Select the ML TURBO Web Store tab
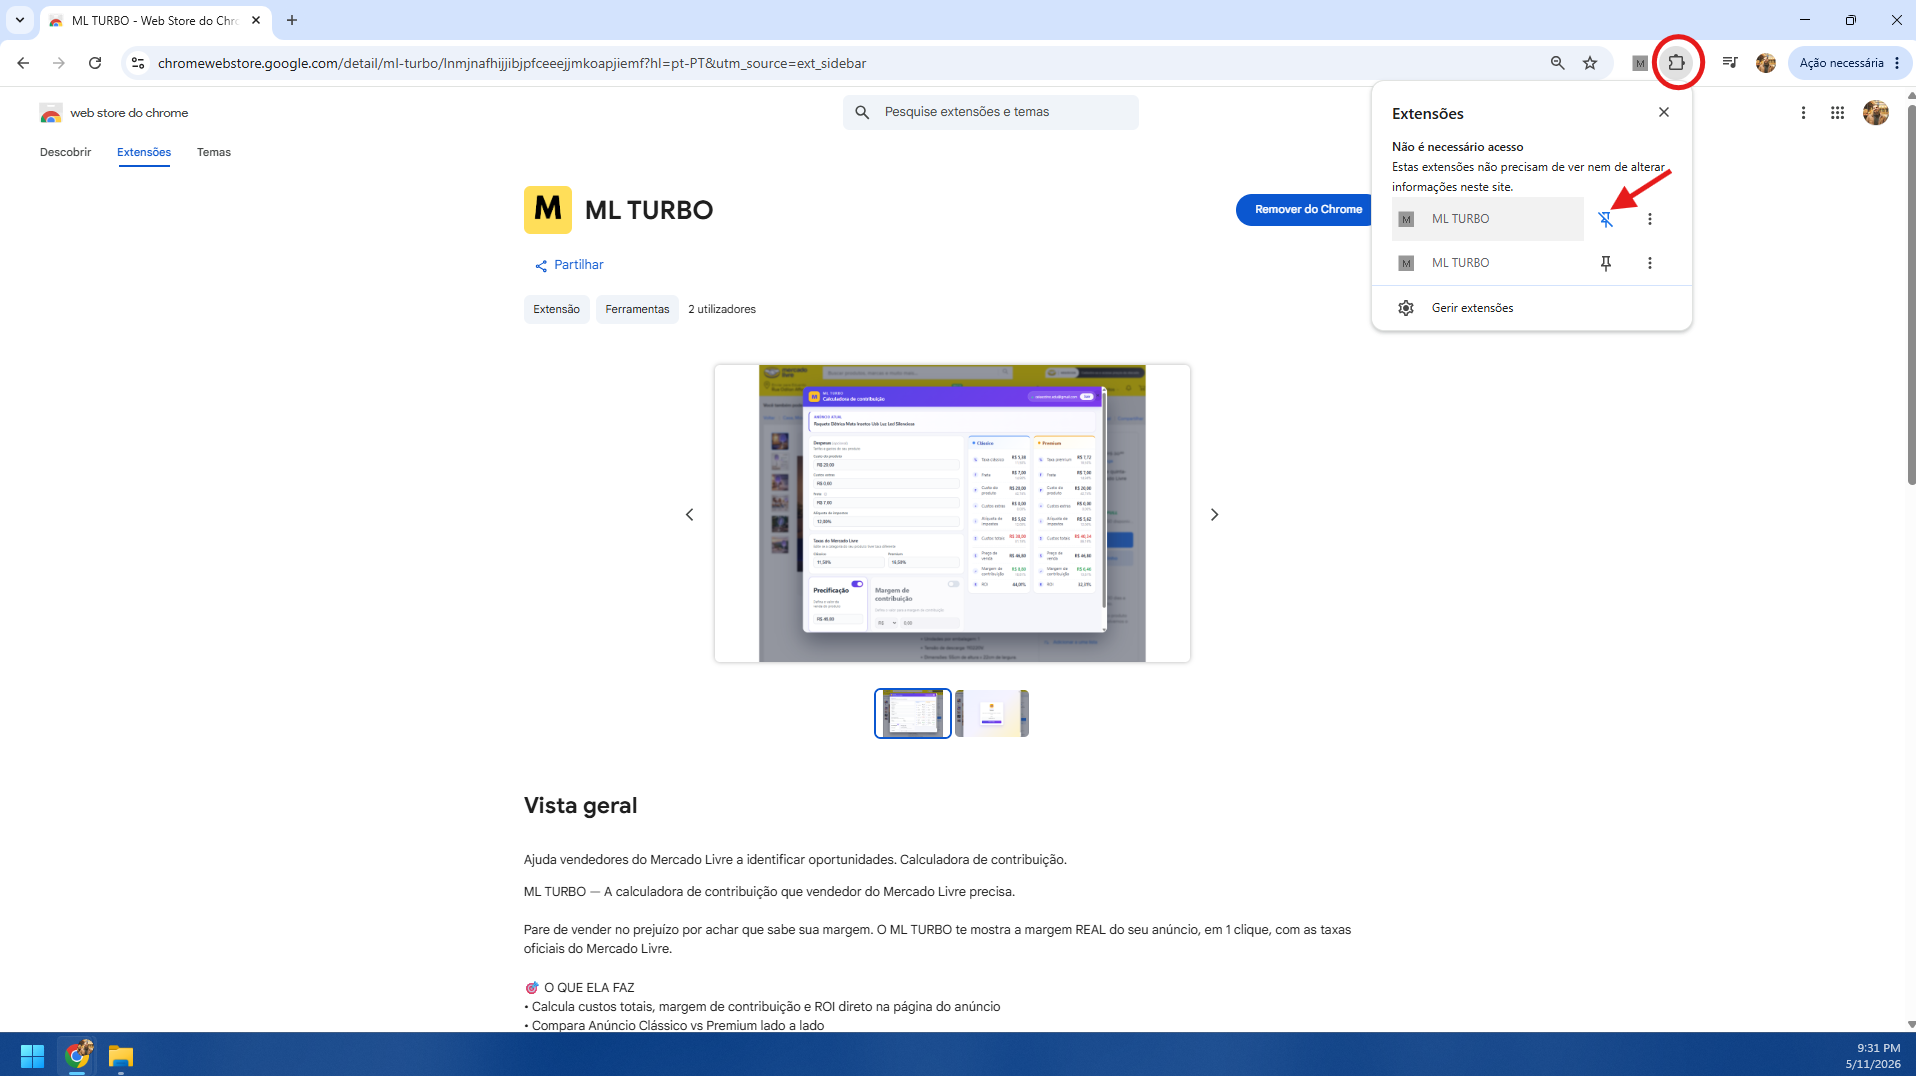The width and height of the screenshot is (1916, 1076). (155, 20)
